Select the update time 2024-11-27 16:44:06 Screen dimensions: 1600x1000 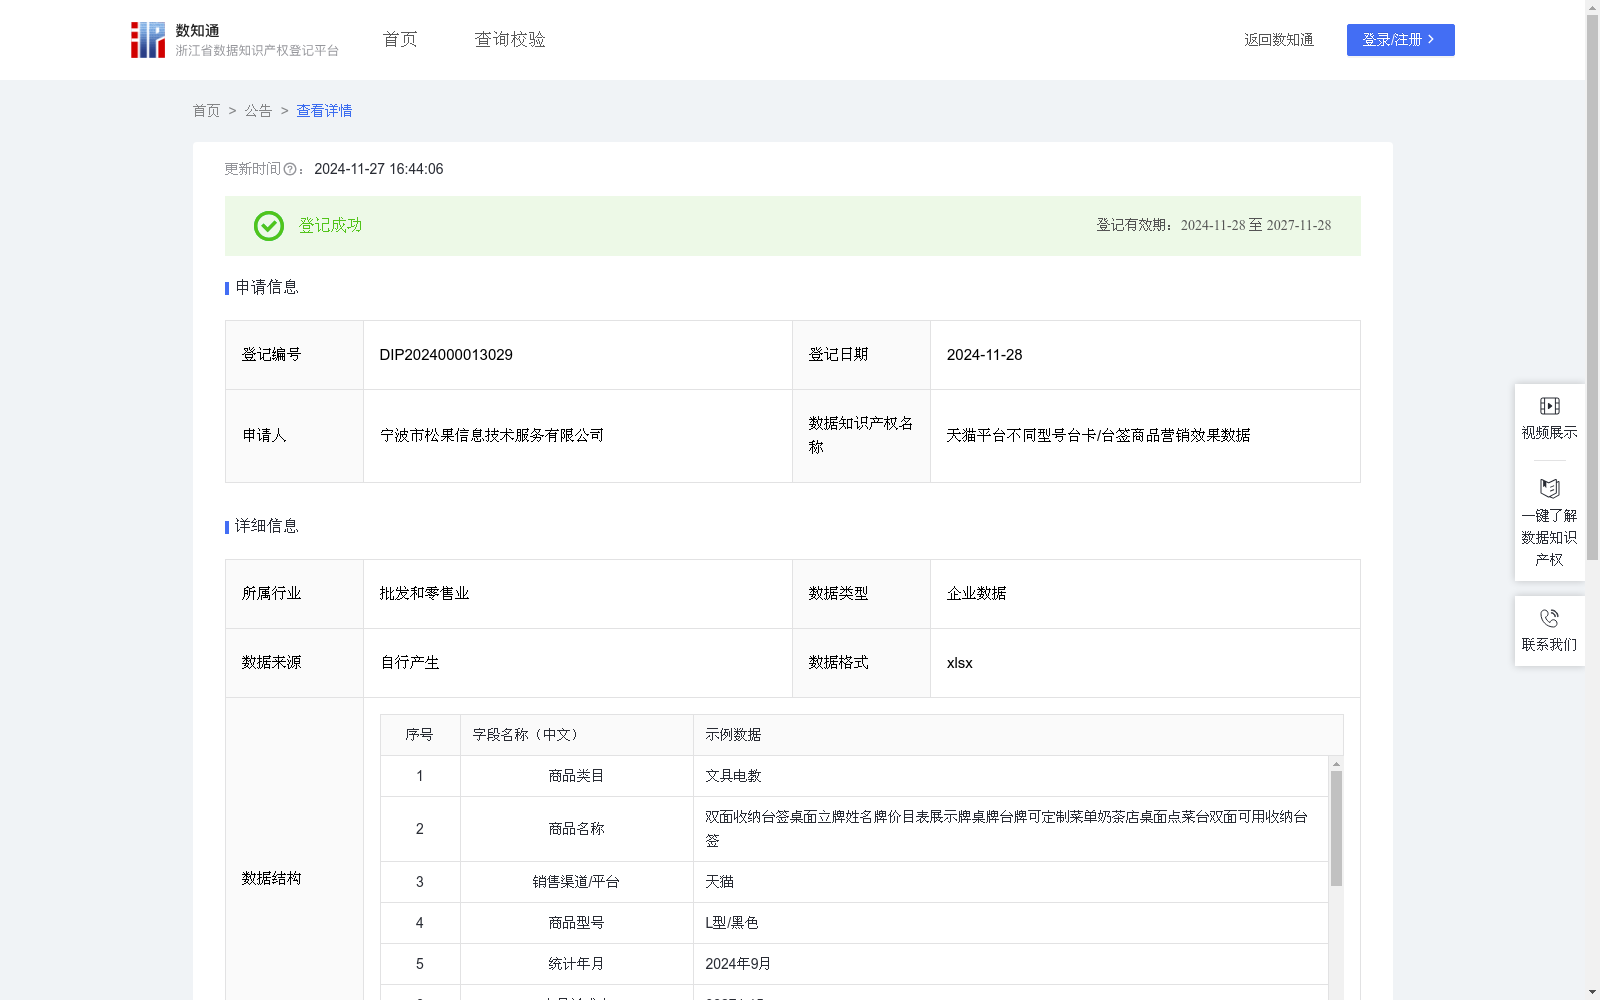(378, 169)
